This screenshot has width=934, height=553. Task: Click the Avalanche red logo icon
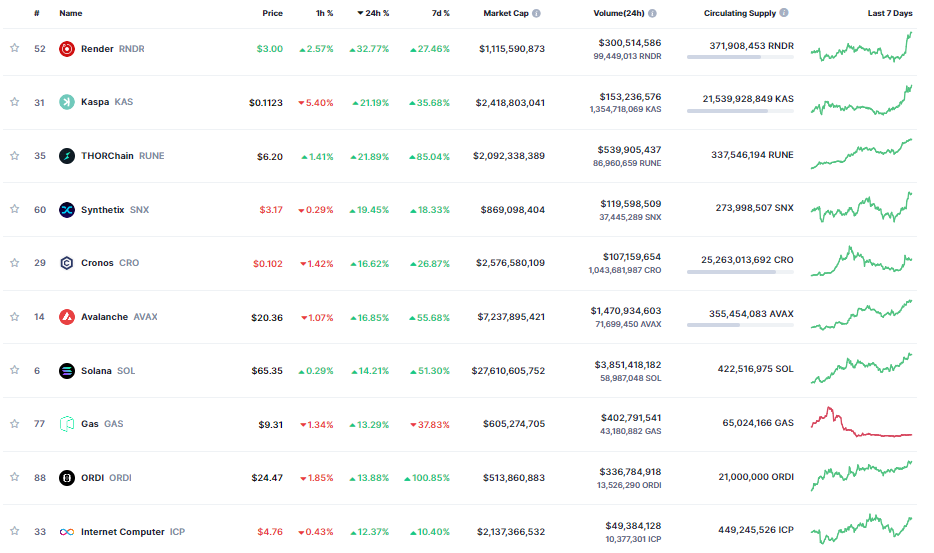[67, 317]
